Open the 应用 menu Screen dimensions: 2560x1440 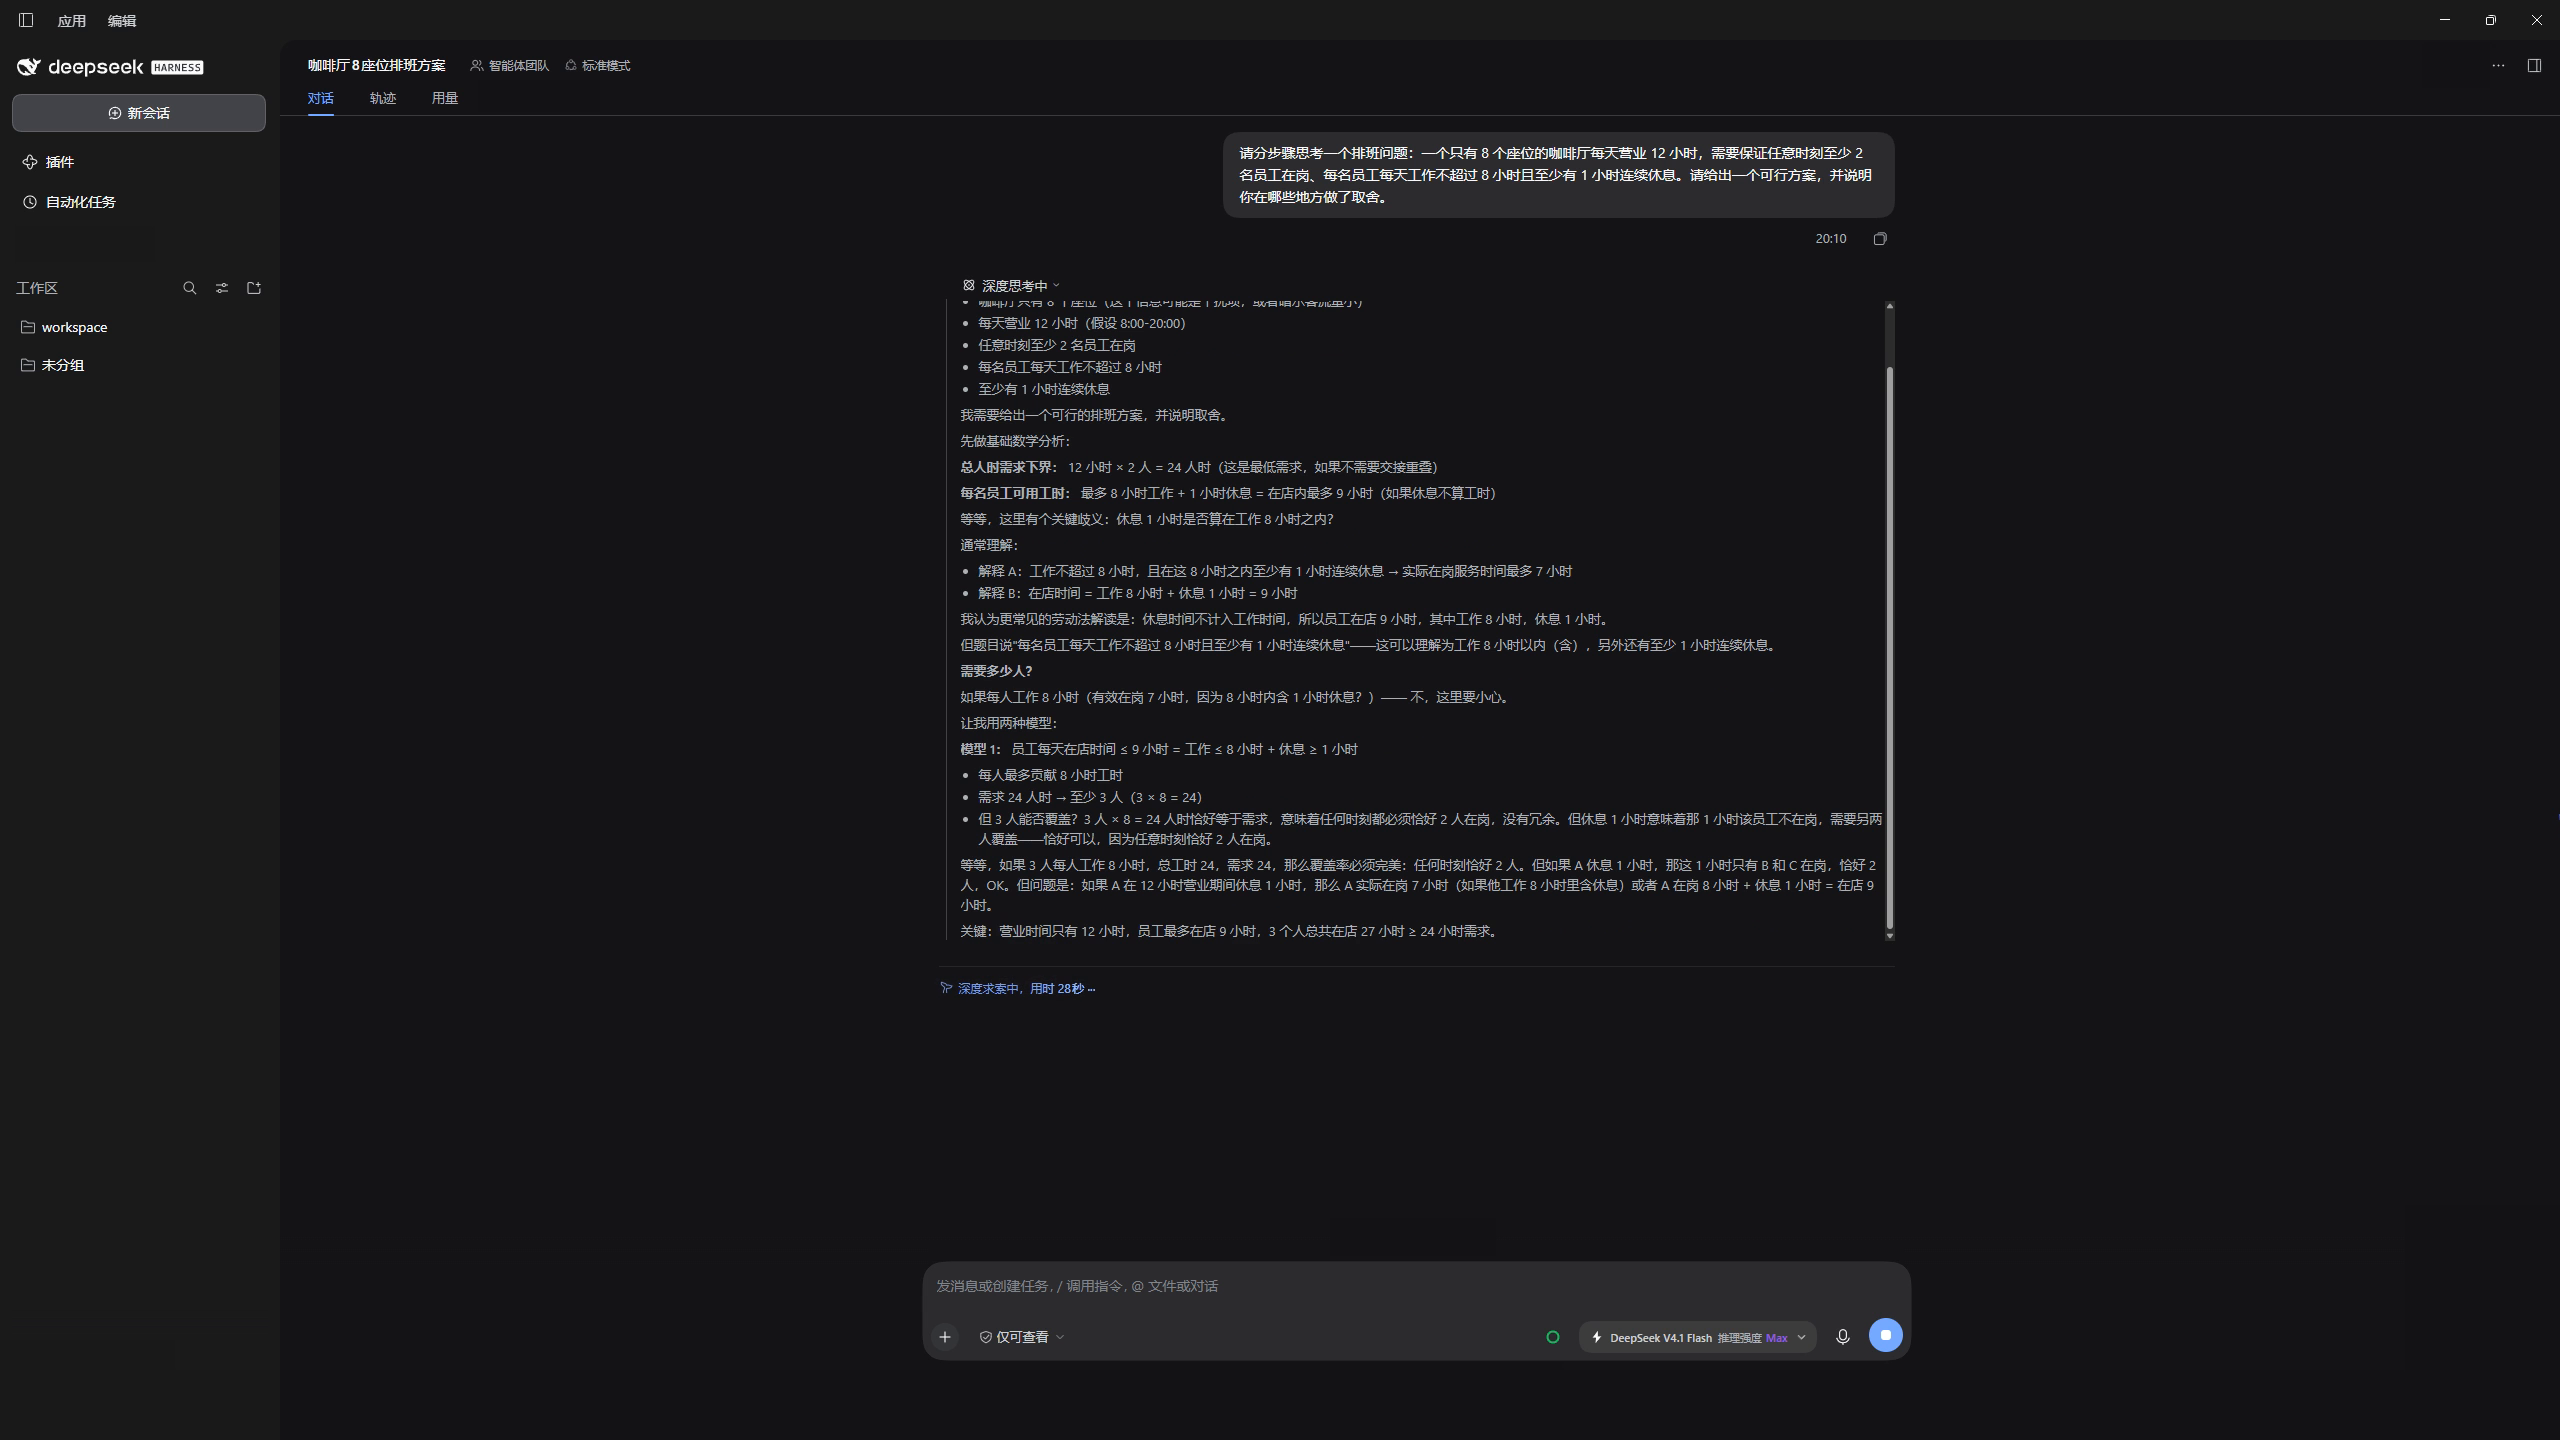click(71, 21)
